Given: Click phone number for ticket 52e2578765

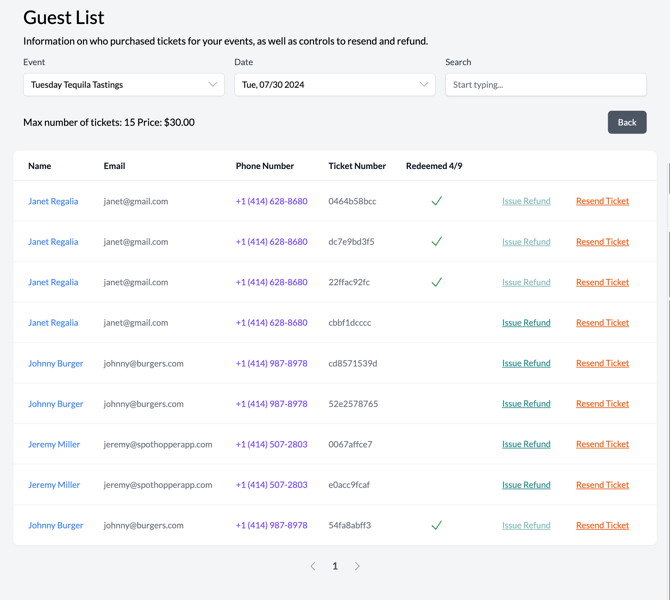Looking at the screenshot, I should [271, 404].
